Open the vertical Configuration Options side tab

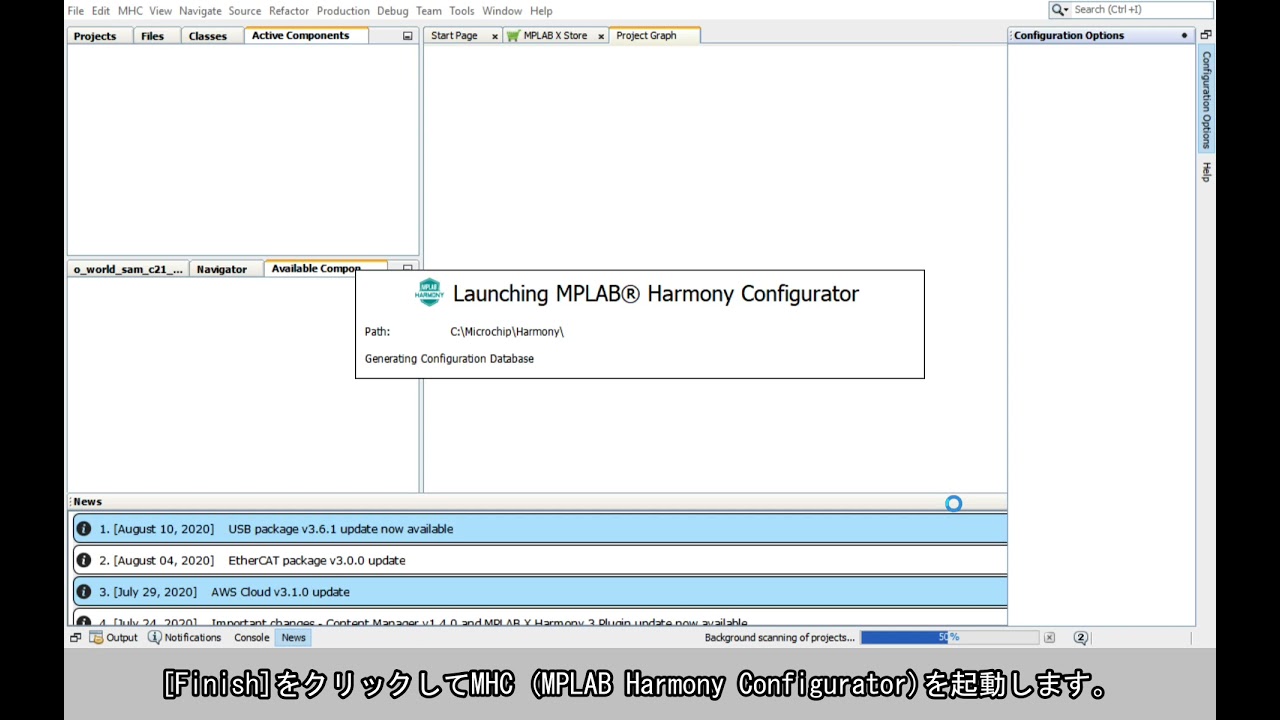coord(1206,100)
